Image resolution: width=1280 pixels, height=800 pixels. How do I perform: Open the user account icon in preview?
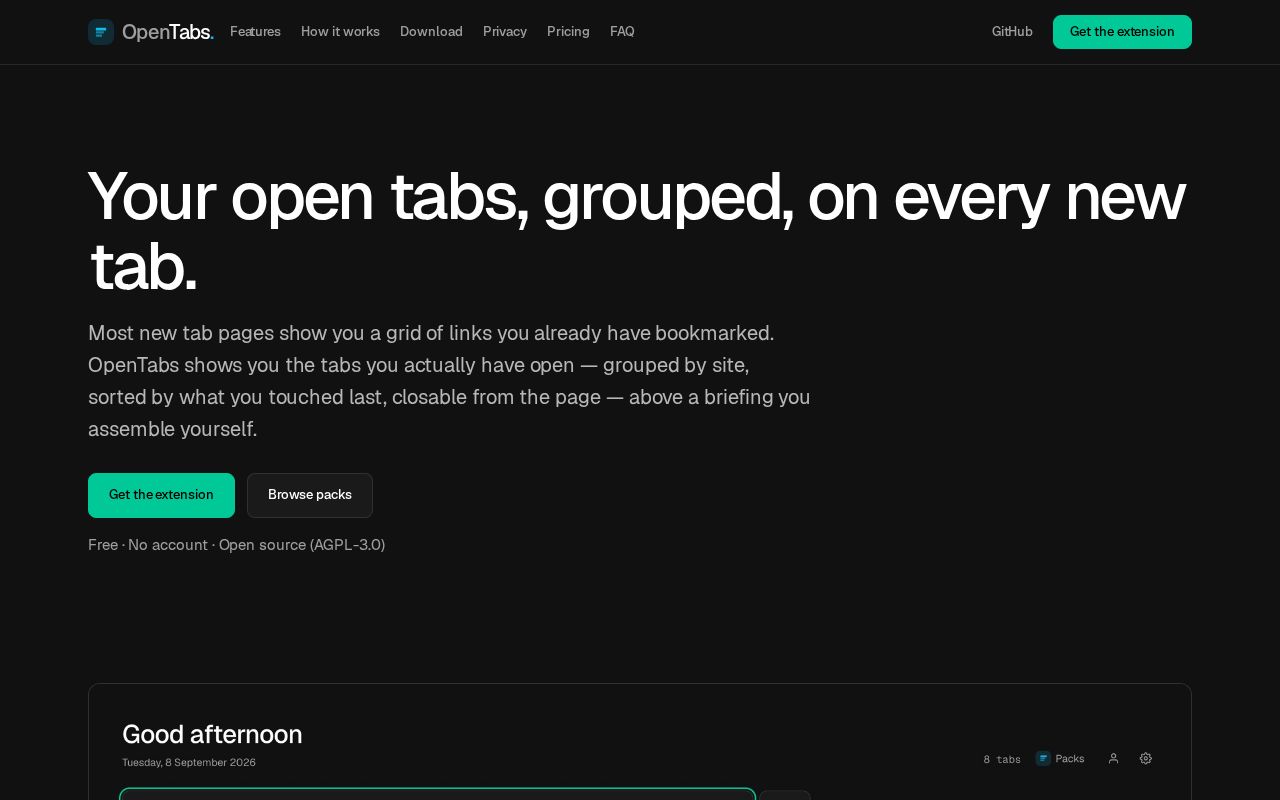[x=1113, y=758]
